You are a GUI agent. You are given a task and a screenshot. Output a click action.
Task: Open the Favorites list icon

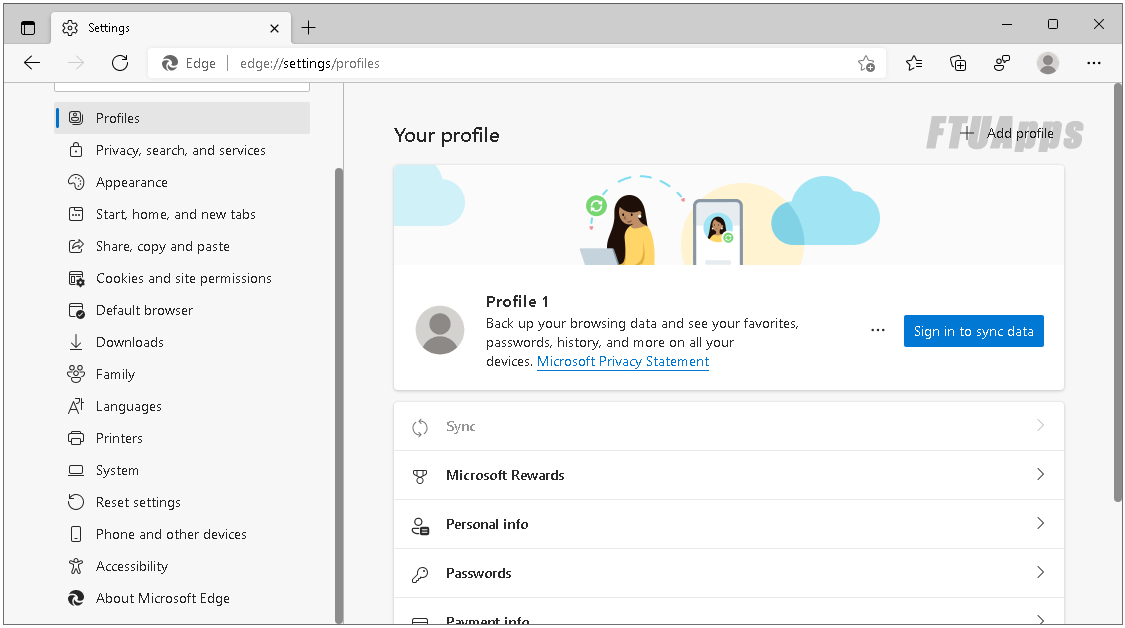click(x=914, y=63)
